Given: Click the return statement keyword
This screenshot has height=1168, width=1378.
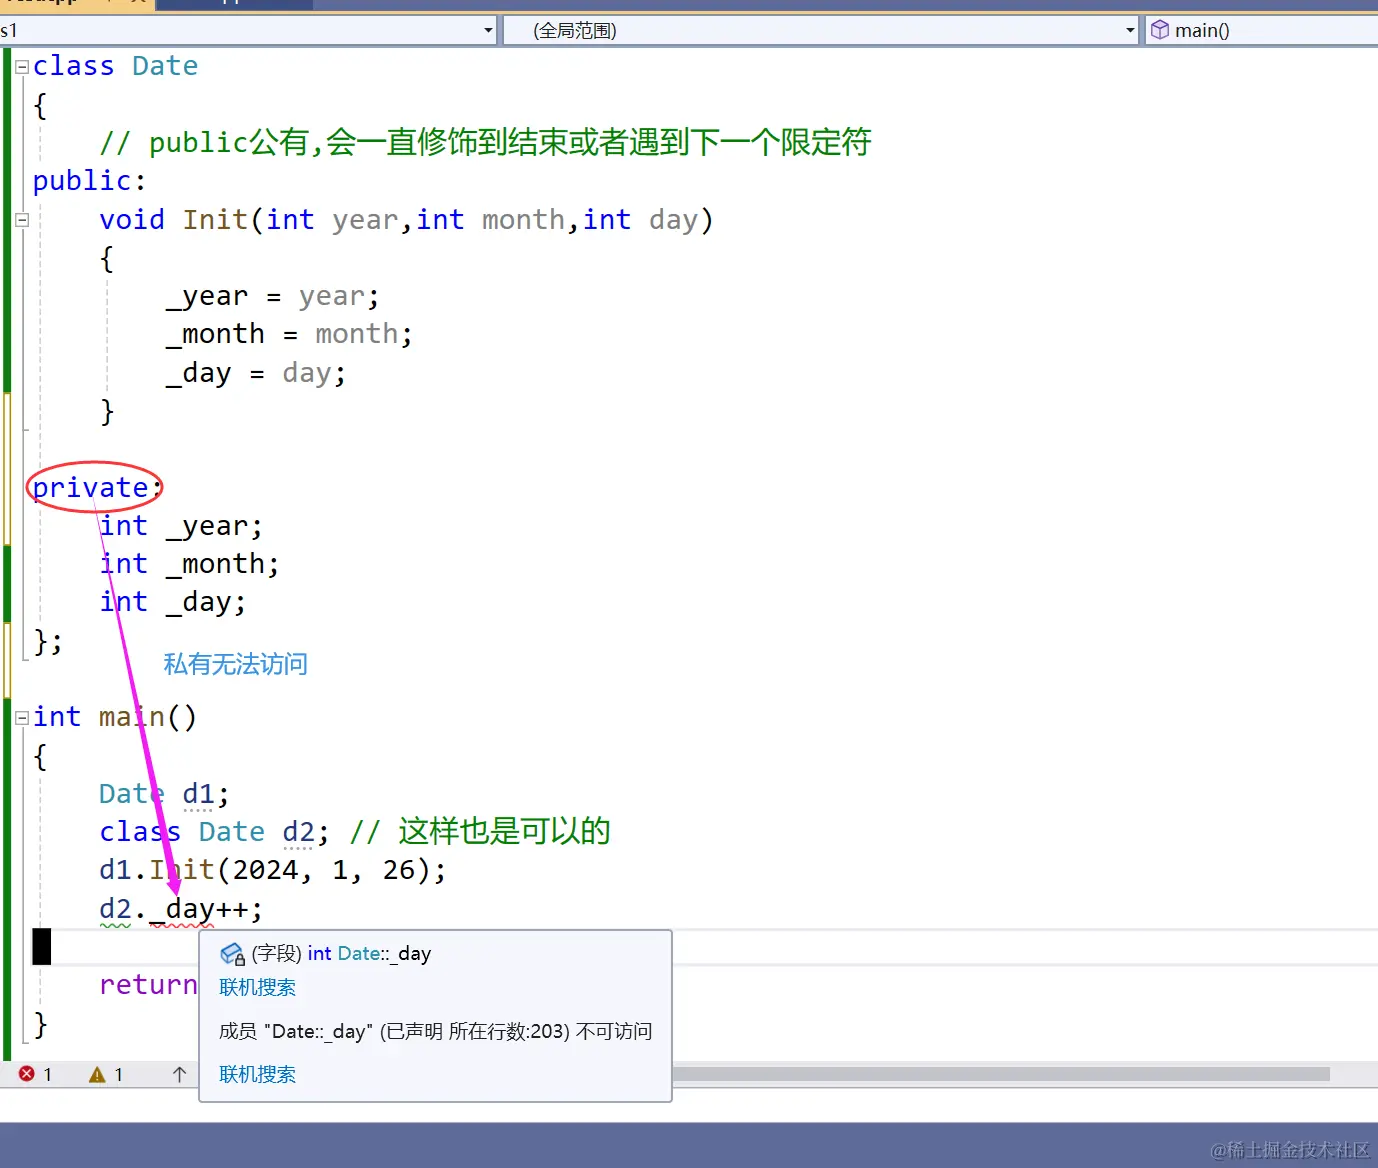Looking at the screenshot, I should click(148, 985).
